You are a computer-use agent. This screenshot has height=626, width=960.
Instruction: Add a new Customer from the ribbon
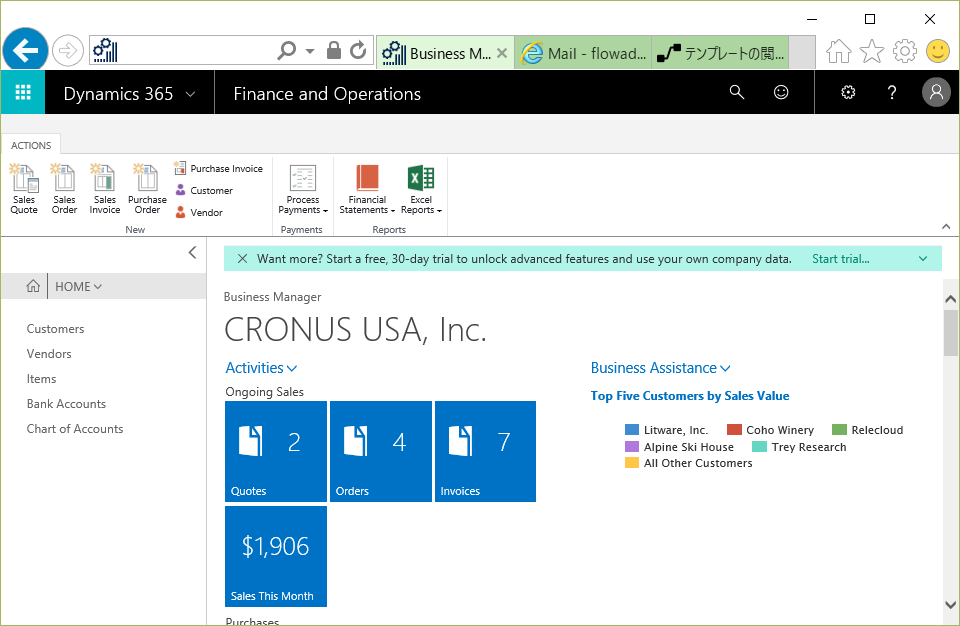coord(204,190)
